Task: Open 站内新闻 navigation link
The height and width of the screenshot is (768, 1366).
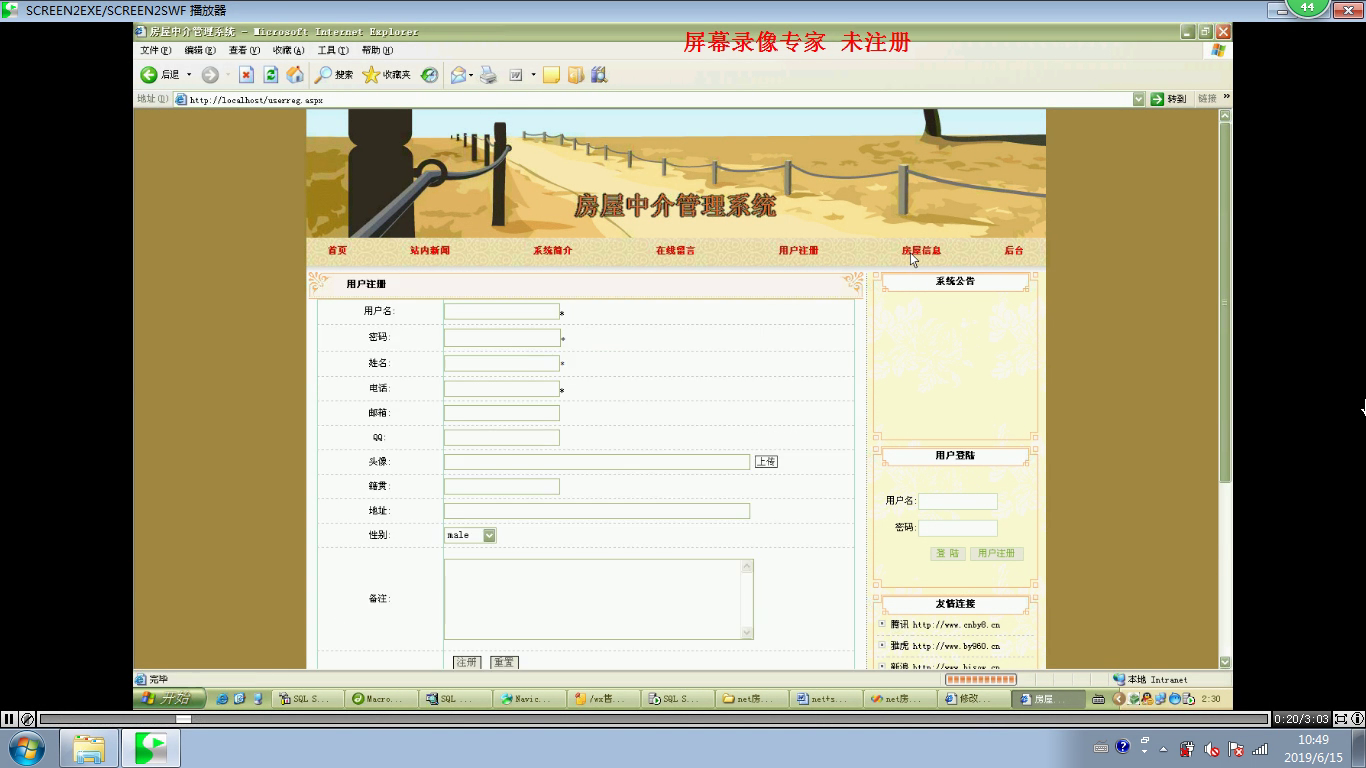Action: tap(430, 250)
